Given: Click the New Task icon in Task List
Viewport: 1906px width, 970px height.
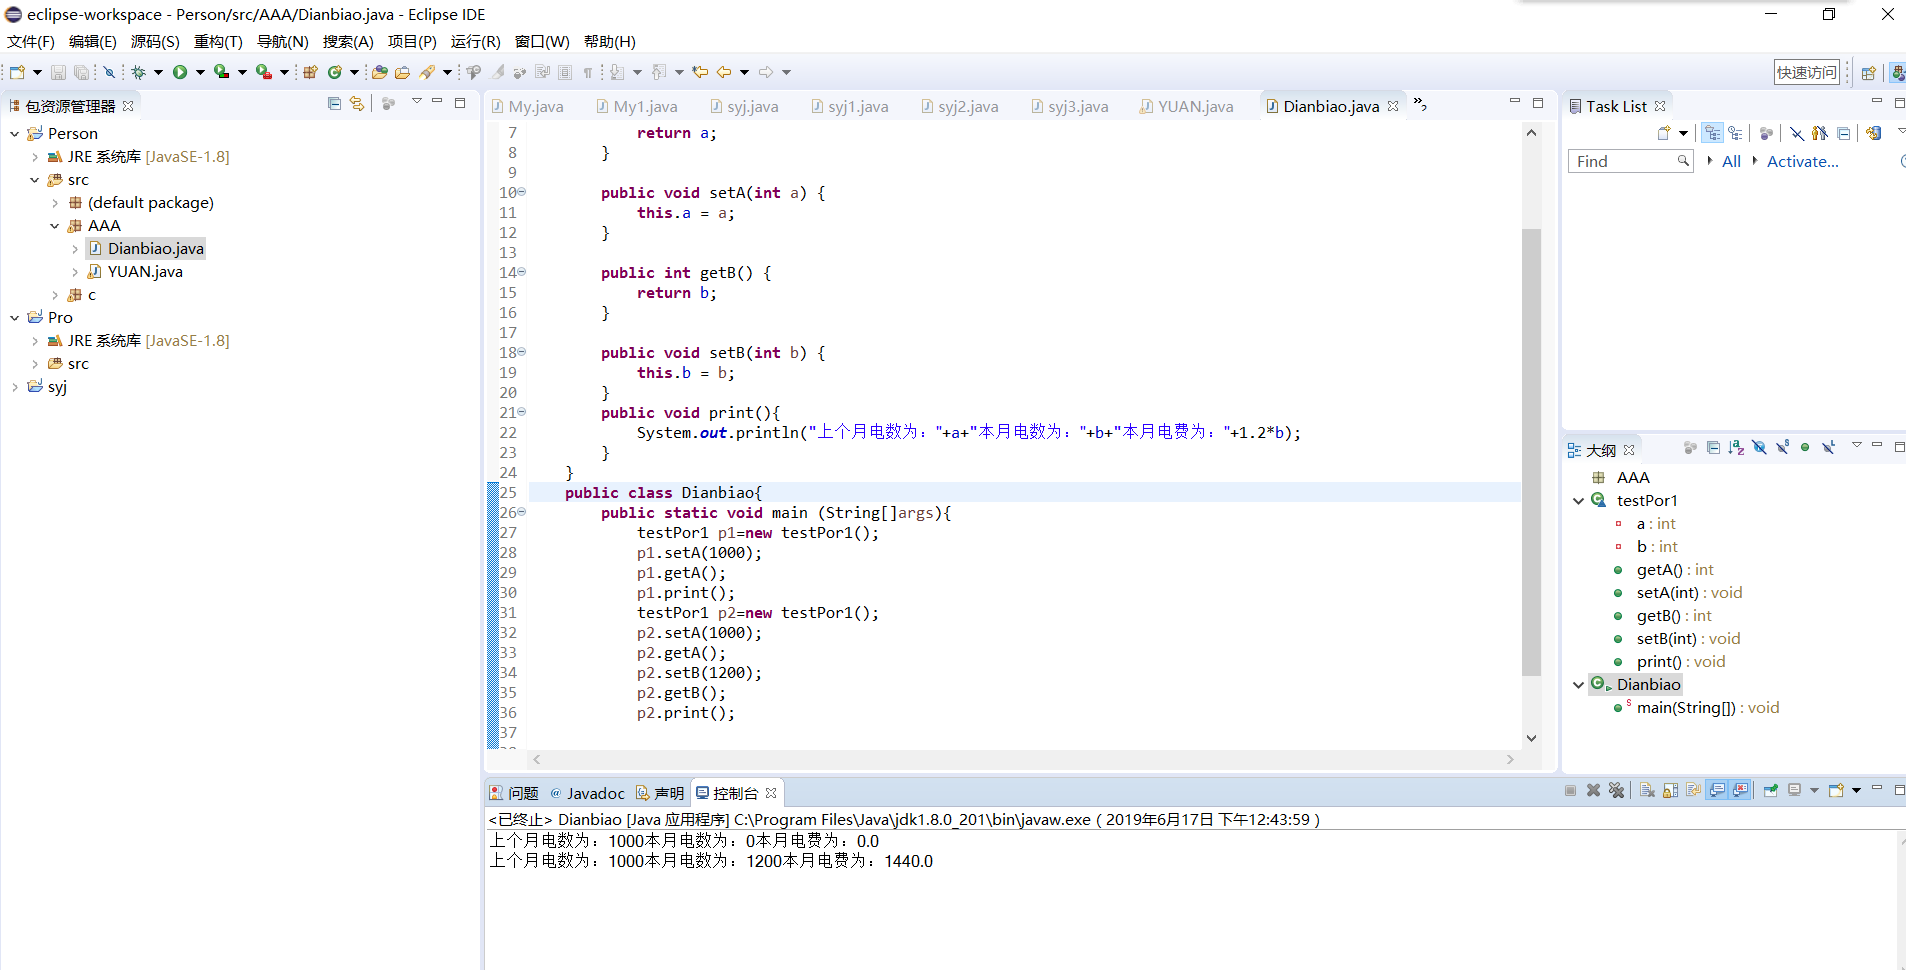Looking at the screenshot, I should (x=1664, y=133).
